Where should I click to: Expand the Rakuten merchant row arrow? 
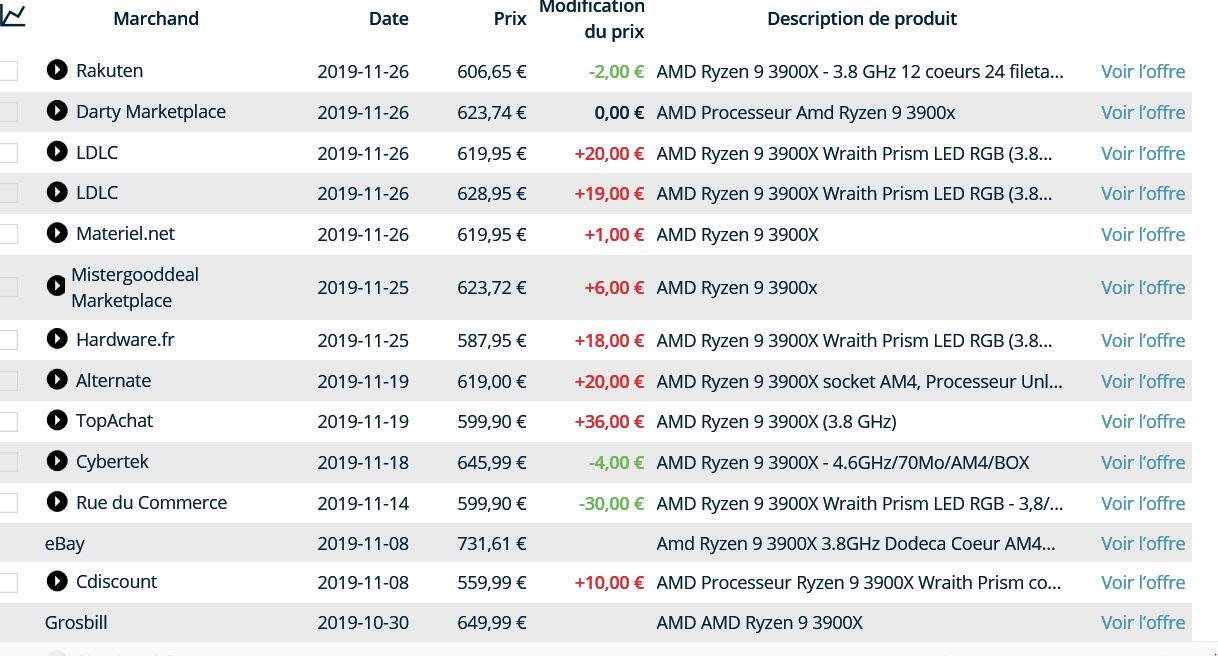pos(57,70)
